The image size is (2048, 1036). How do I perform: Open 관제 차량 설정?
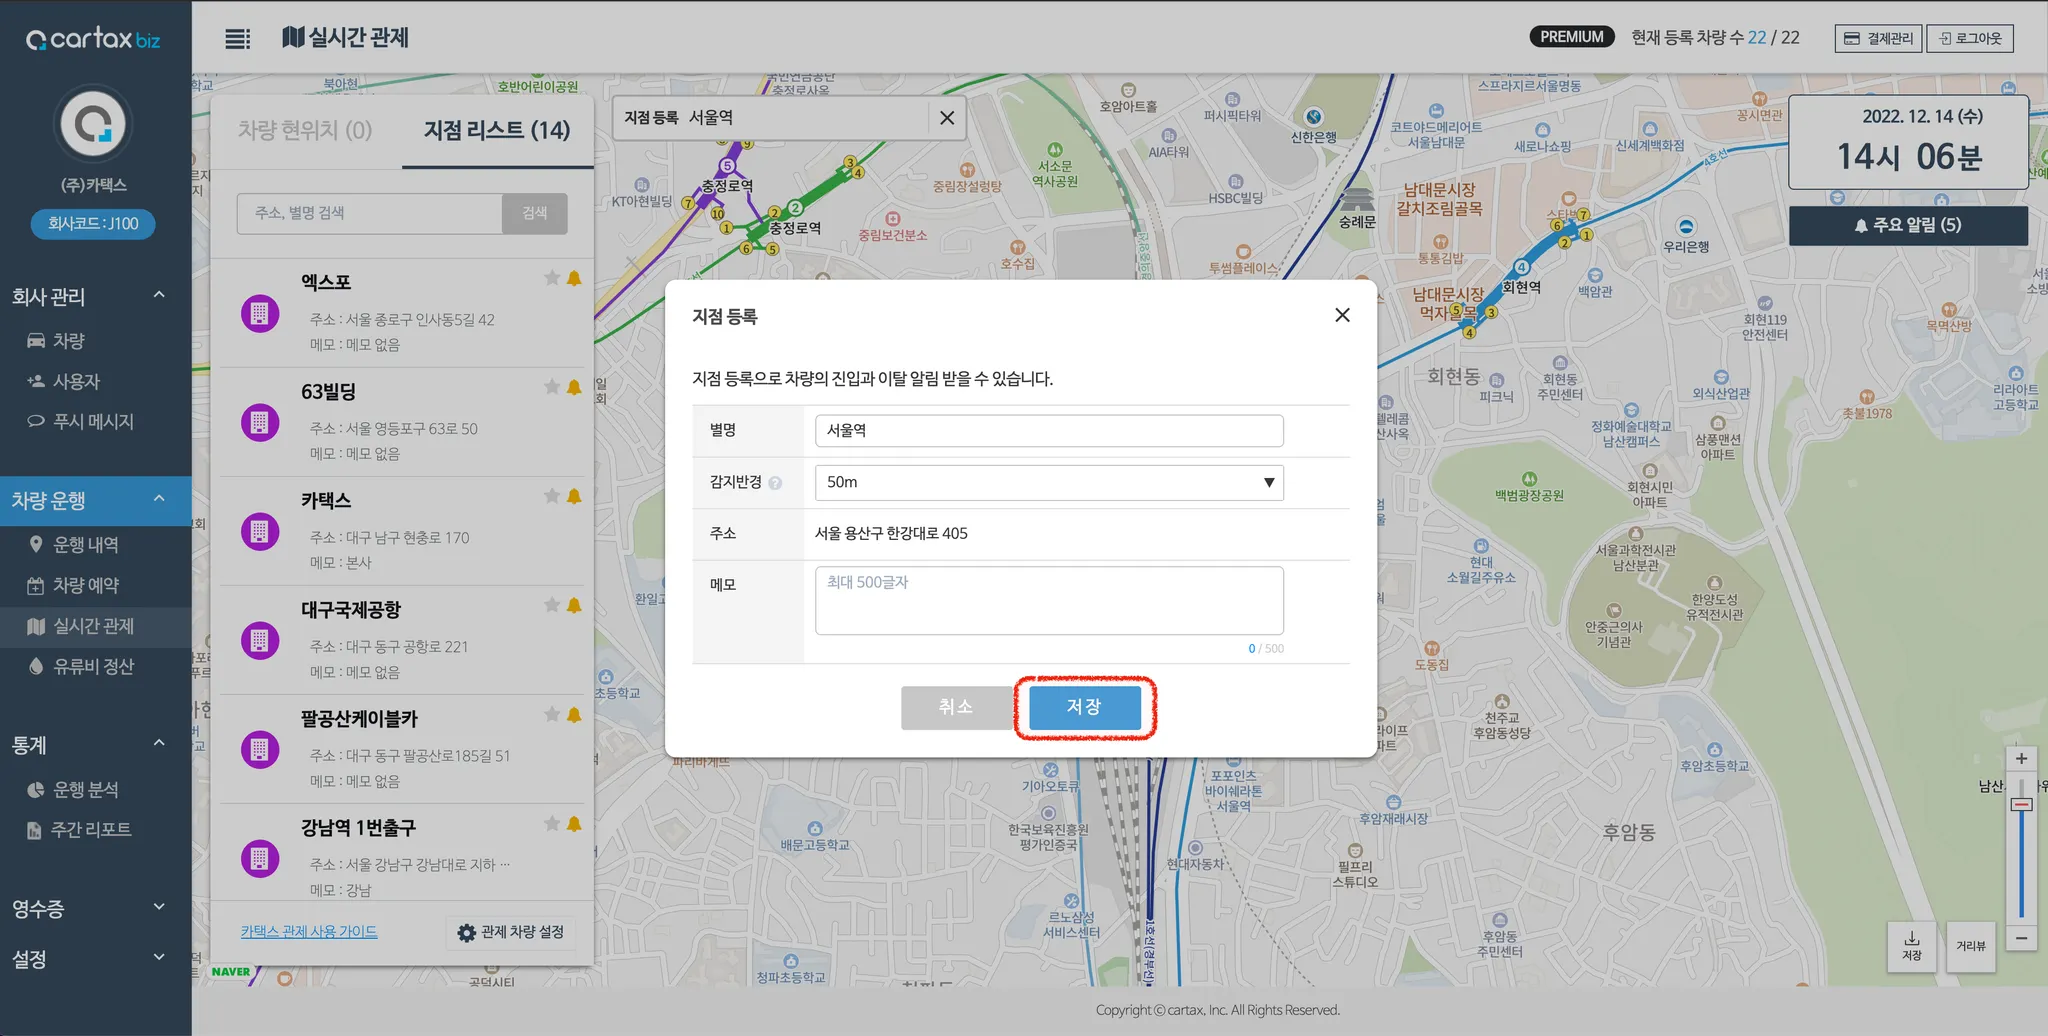(510, 932)
